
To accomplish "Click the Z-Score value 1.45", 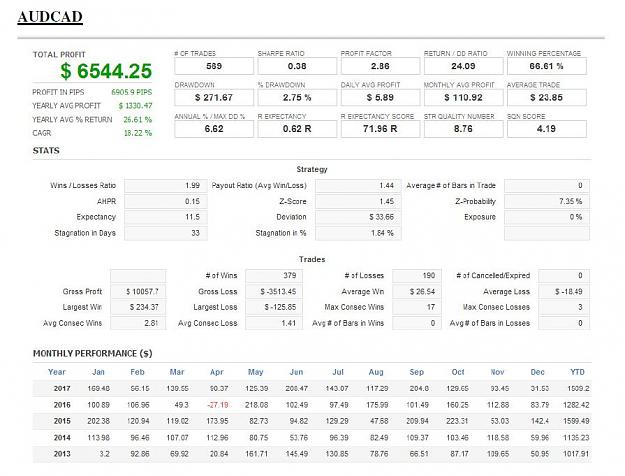I will (358, 202).
